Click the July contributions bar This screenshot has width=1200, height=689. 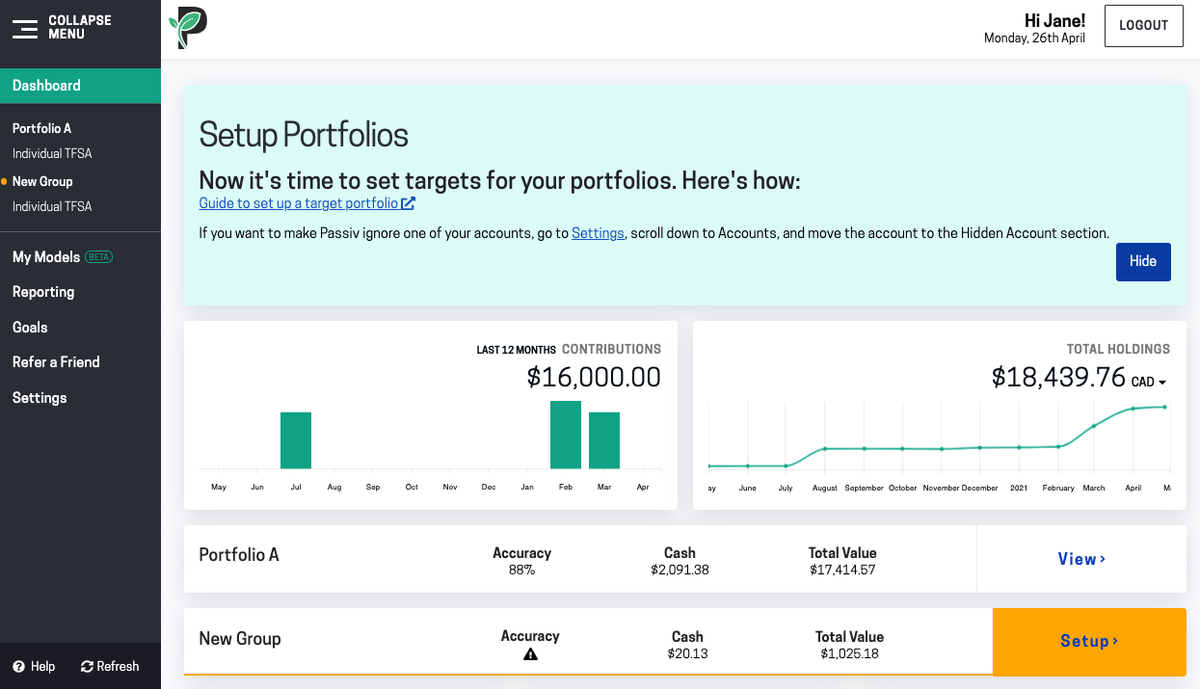[296, 440]
